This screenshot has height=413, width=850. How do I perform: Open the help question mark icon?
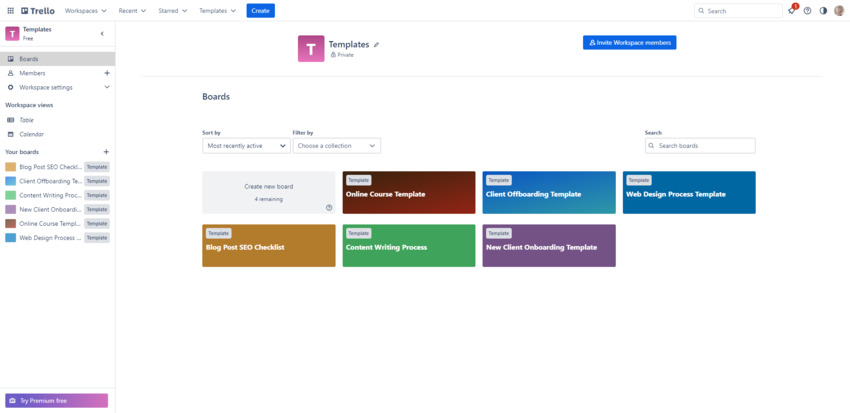[x=807, y=11]
